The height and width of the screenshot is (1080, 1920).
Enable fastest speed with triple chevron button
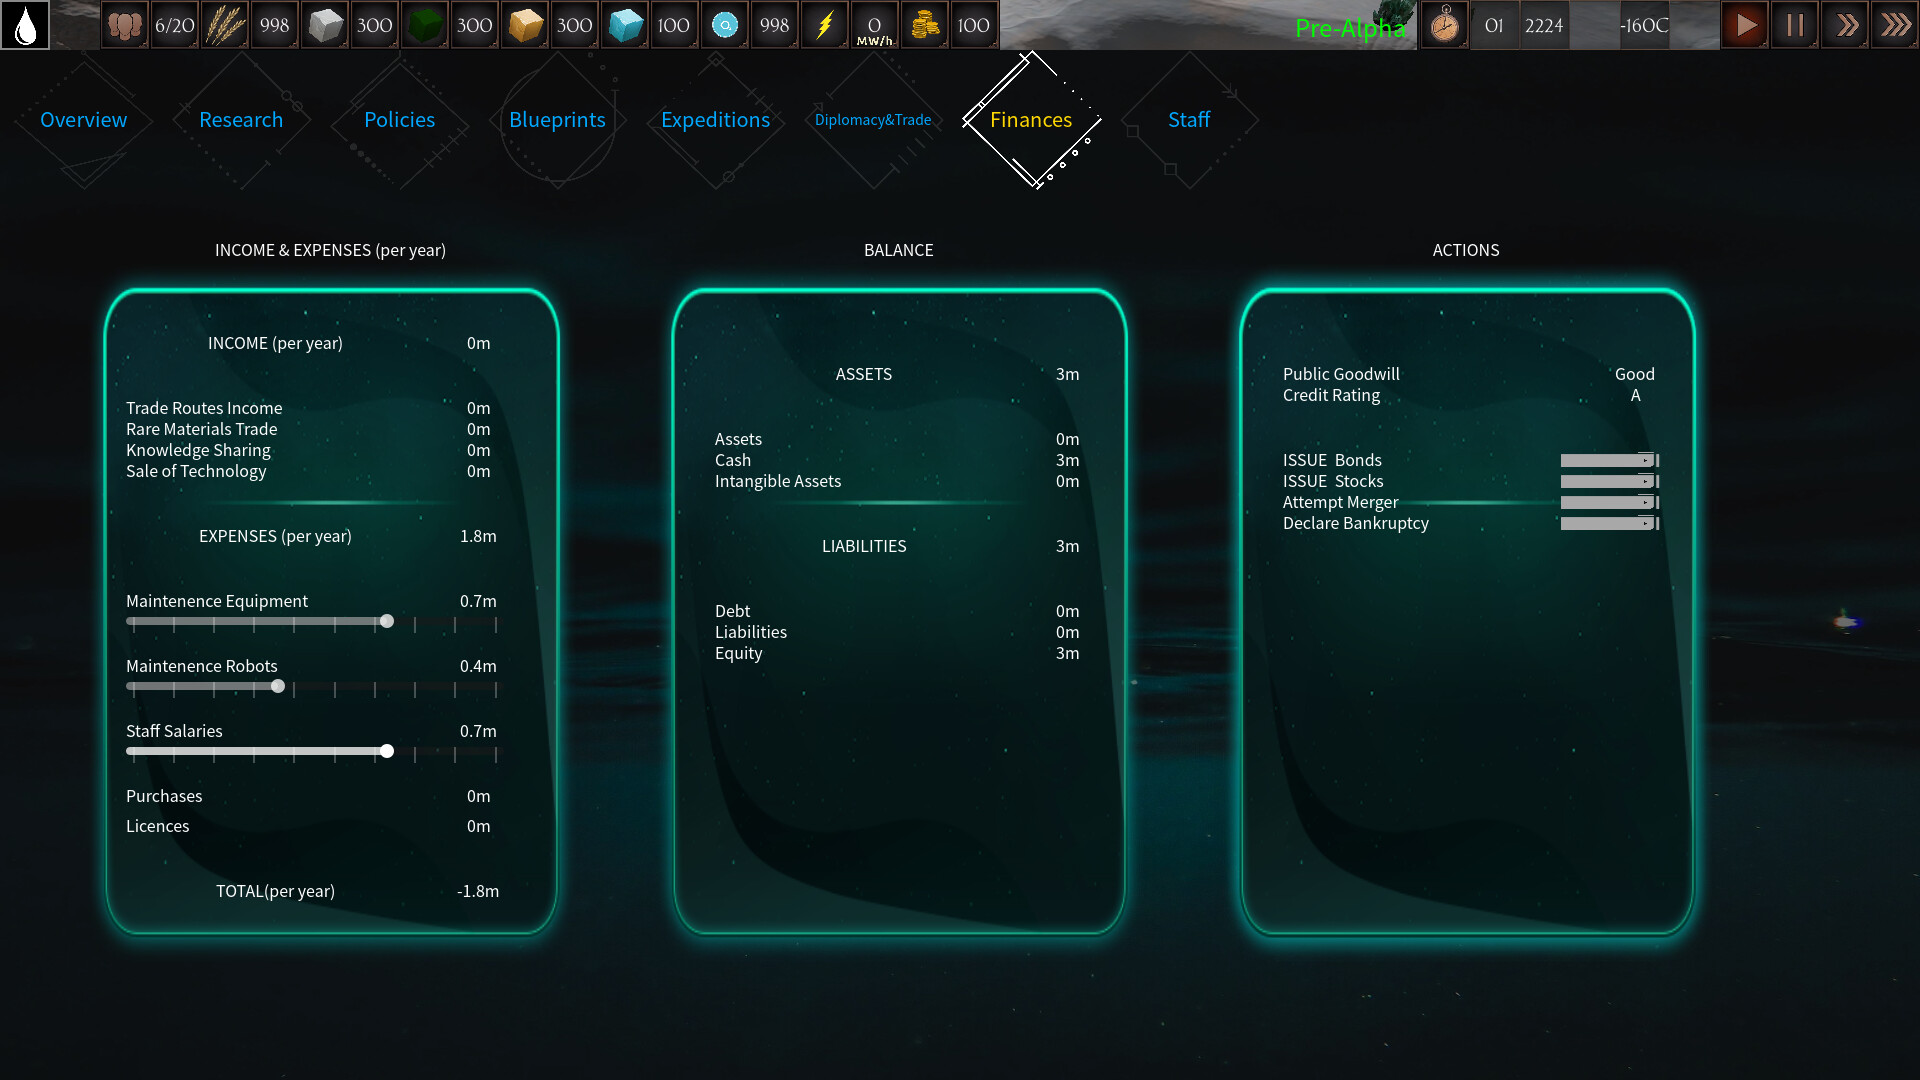coord(1895,25)
